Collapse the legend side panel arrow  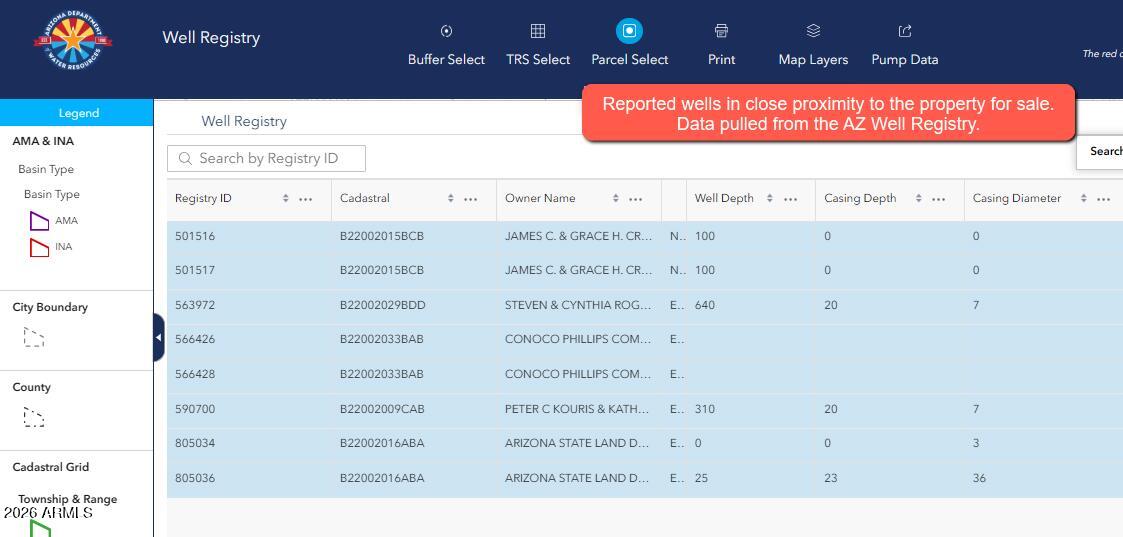[x=159, y=337]
